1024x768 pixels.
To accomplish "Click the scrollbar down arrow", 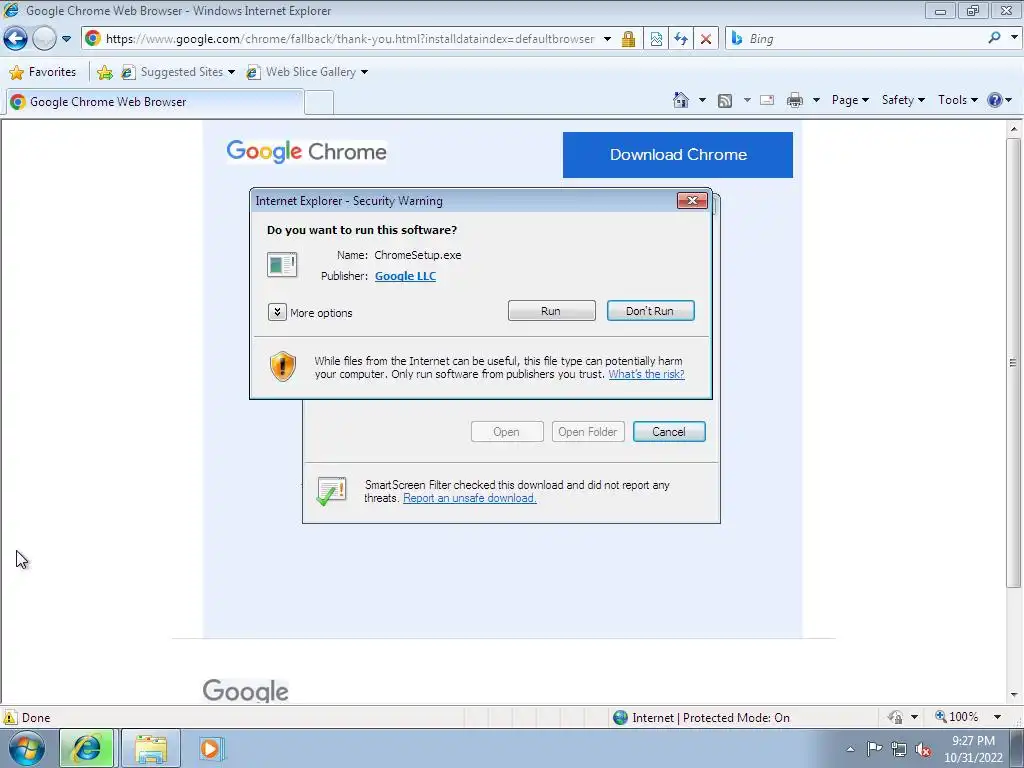I will (x=1014, y=695).
